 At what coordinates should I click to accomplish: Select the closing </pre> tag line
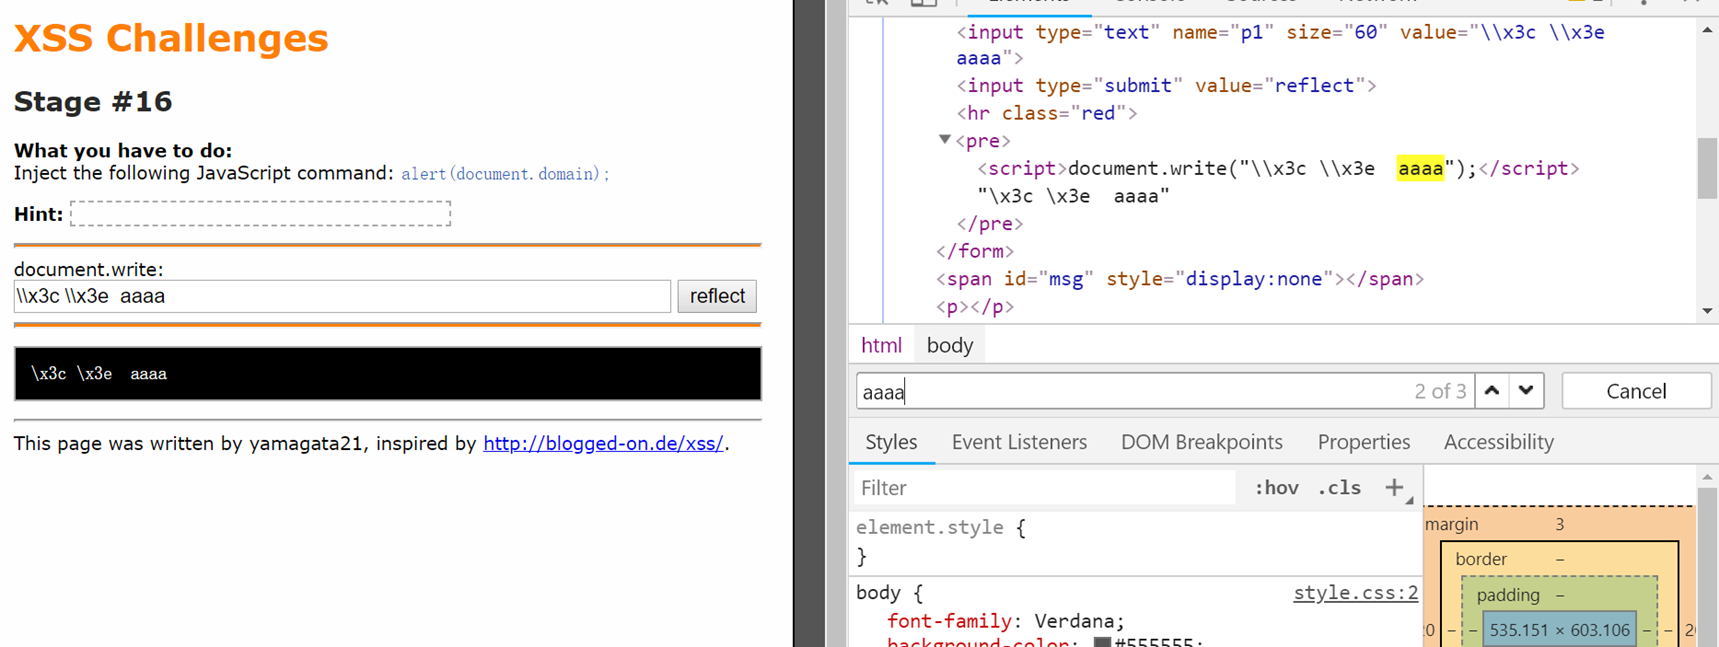pyautogui.click(x=990, y=223)
